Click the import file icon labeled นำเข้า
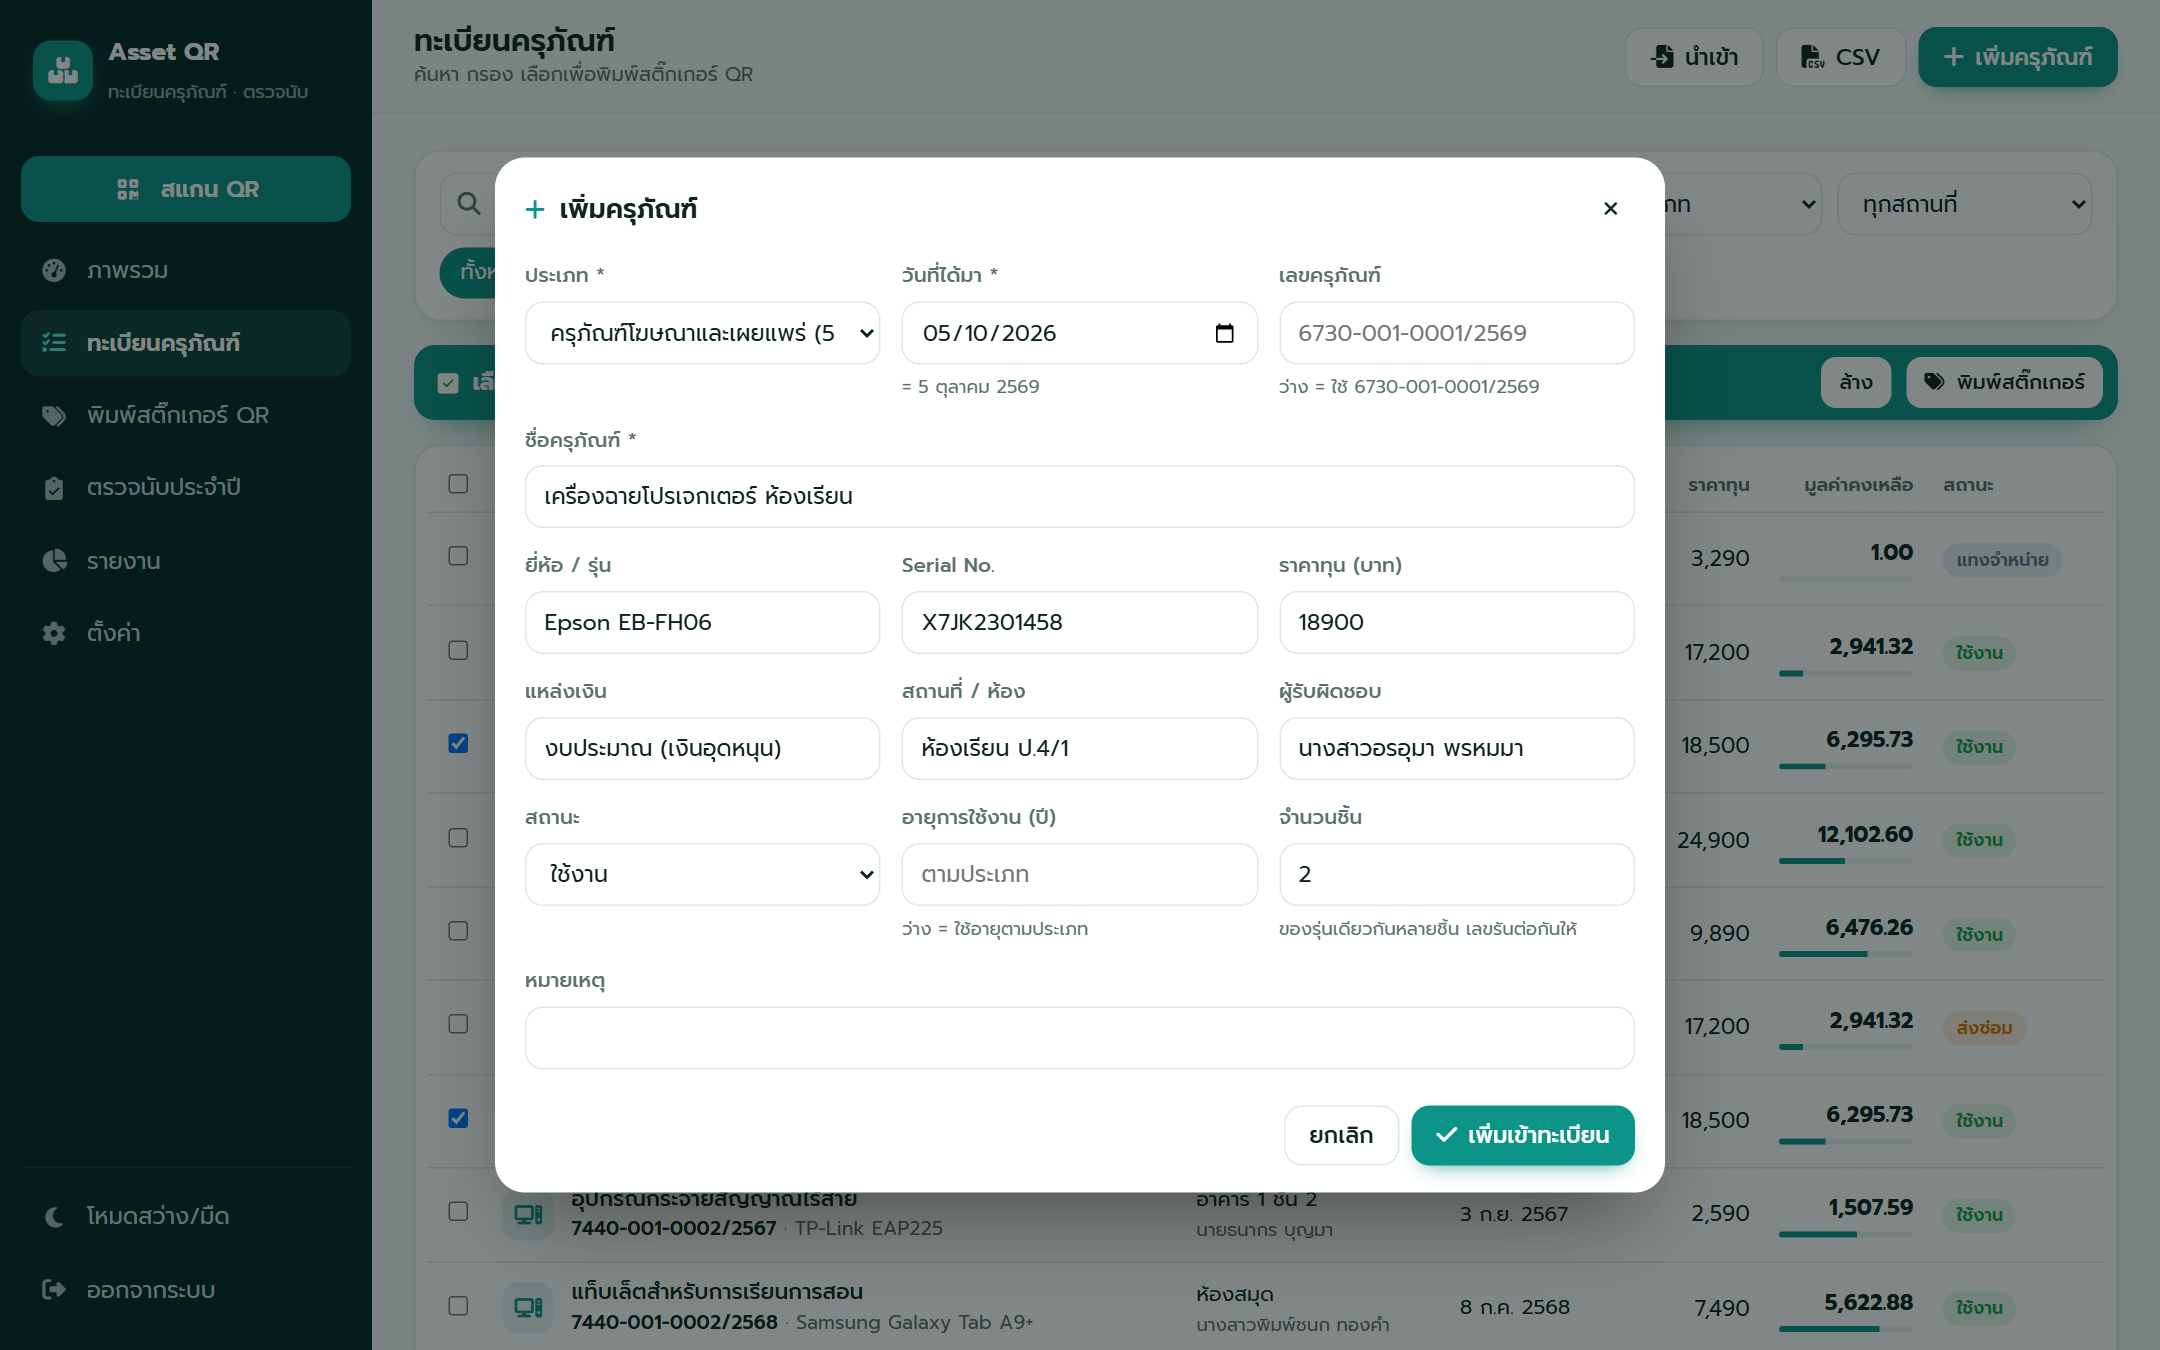The height and width of the screenshot is (1350, 2160). [1662, 57]
